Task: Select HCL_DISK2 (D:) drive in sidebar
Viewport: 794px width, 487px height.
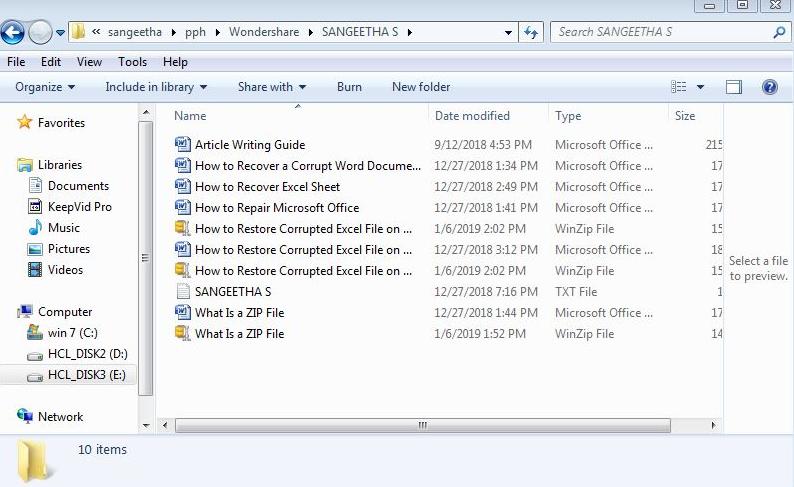Action: tap(87, 354)
